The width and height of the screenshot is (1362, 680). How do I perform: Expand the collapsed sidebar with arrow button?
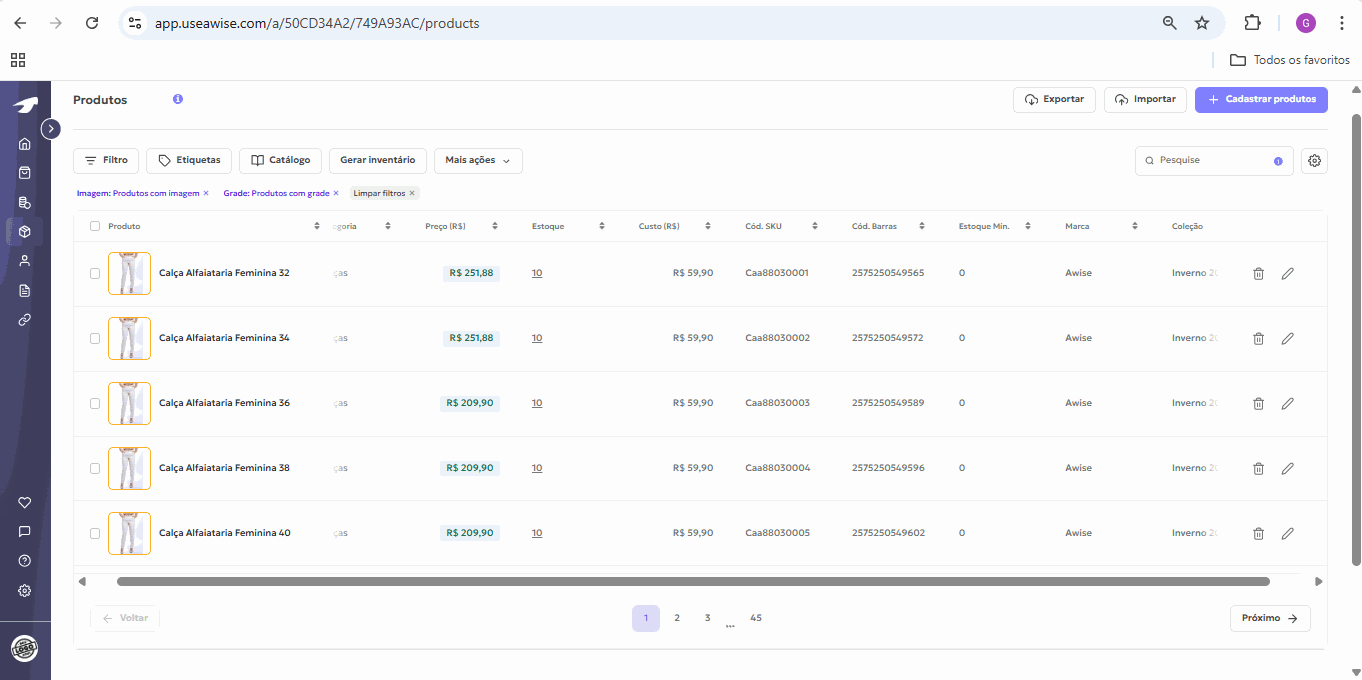click(51, 129)
